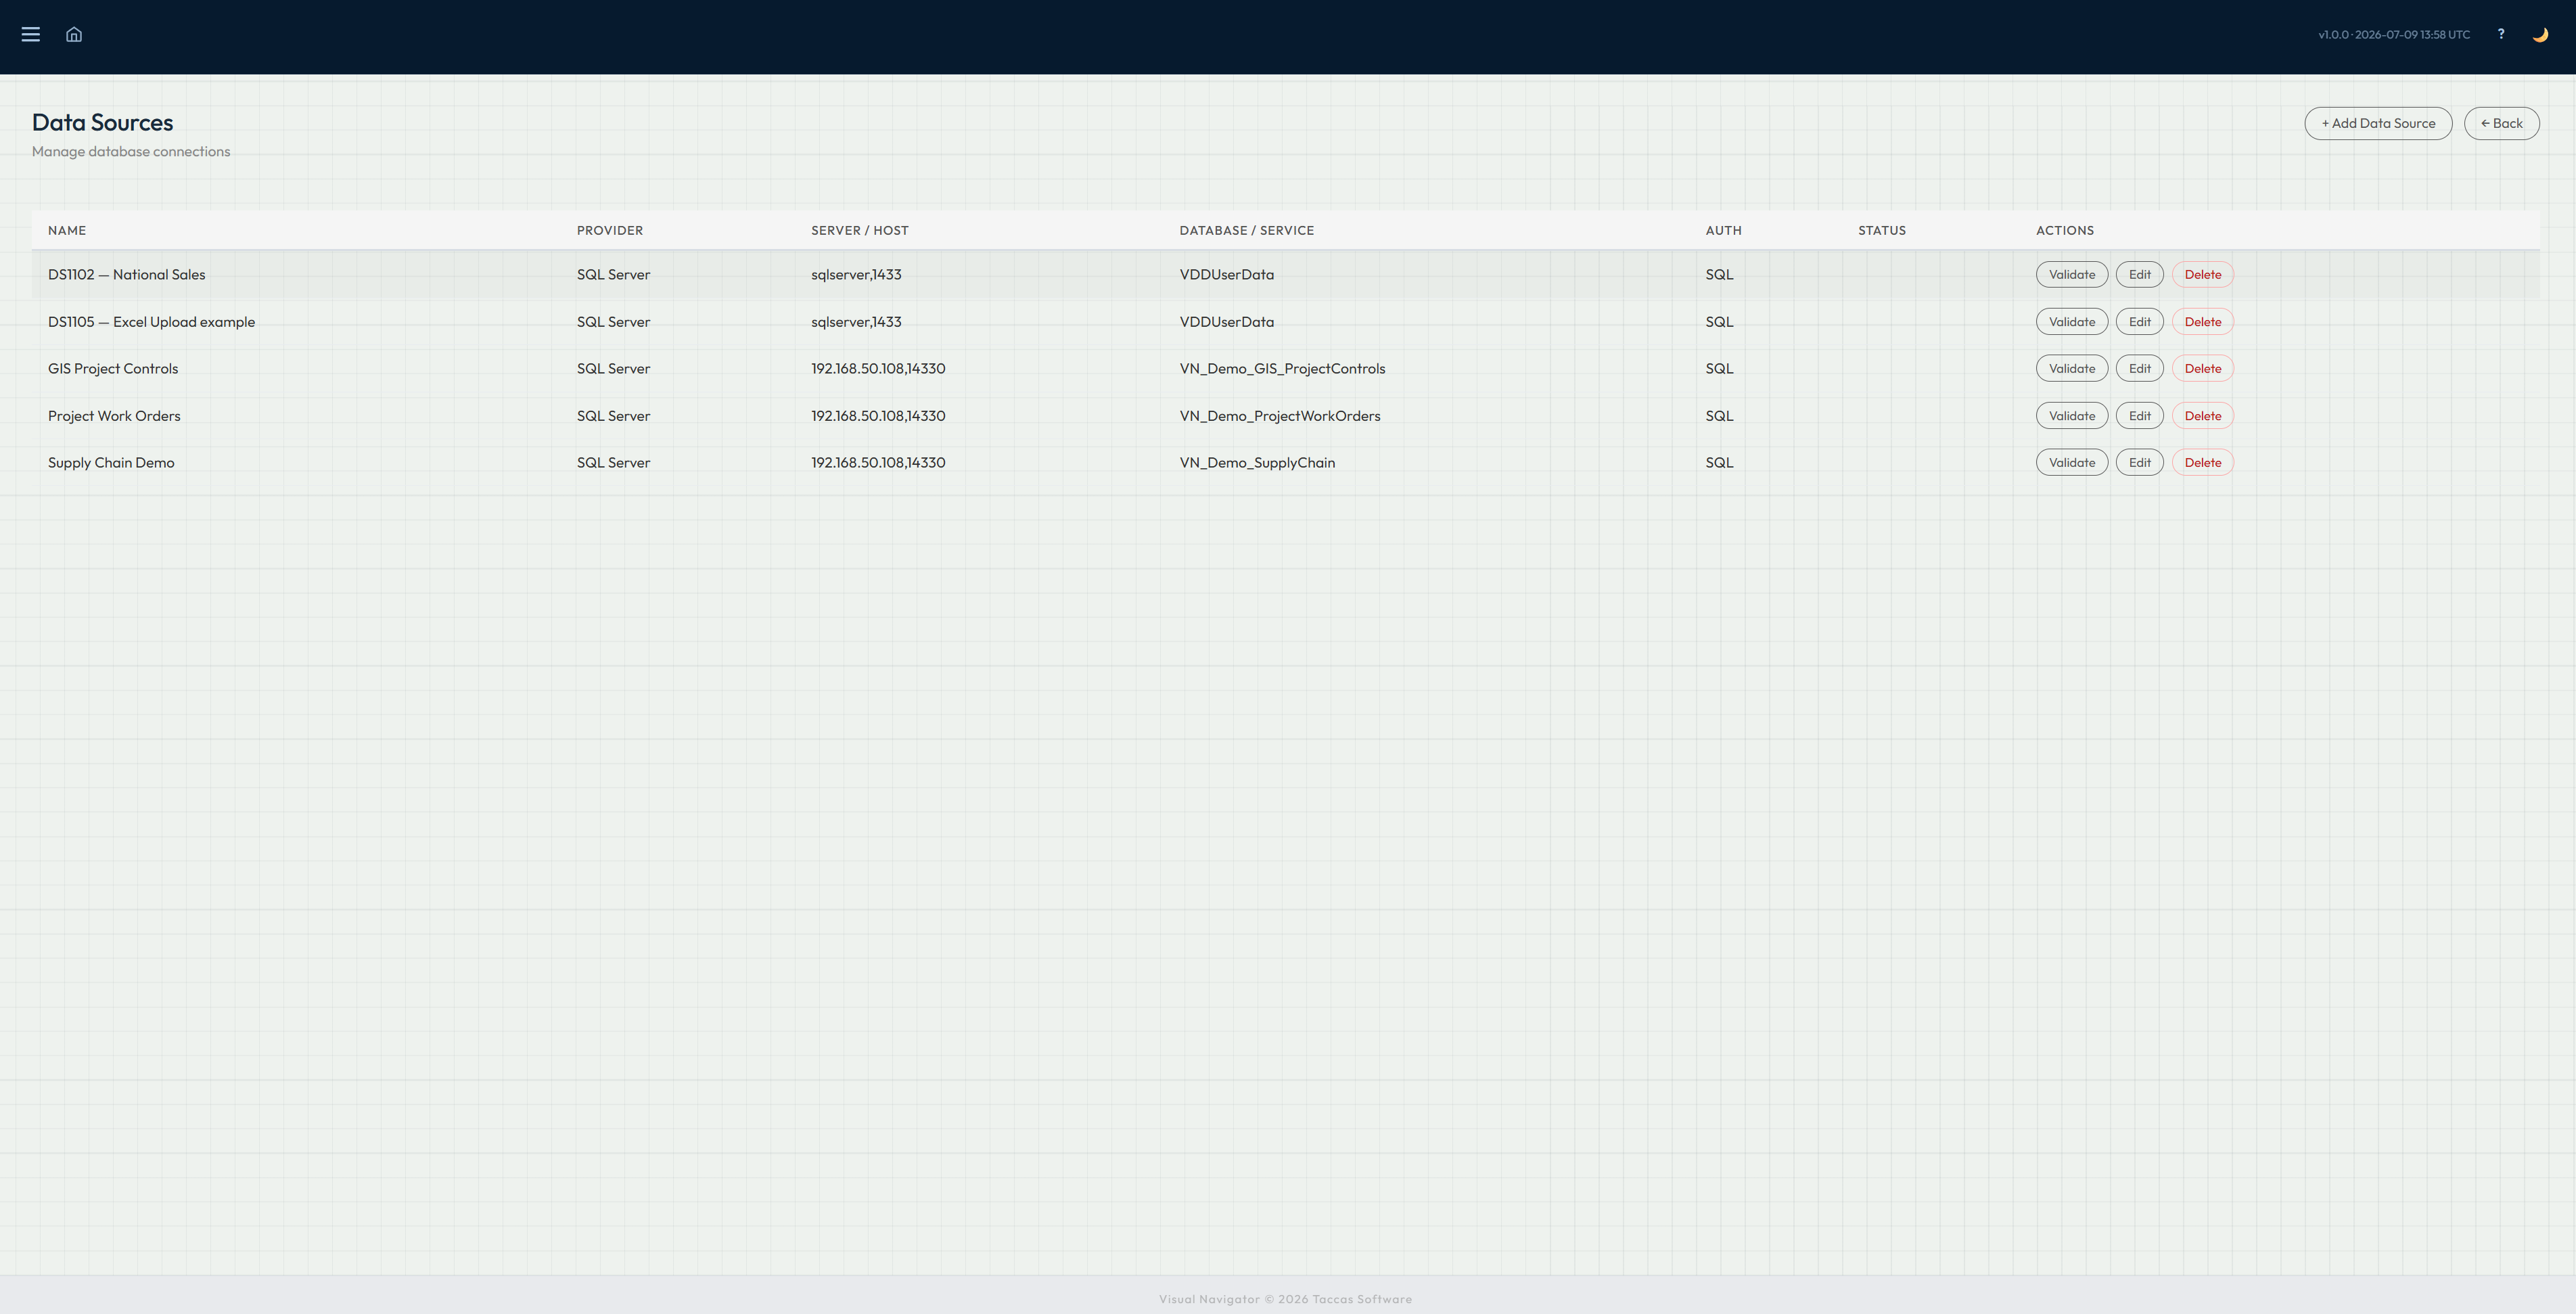2576x1314 pixels.
Task: Validate DS1102 National Sales connection
Action: coord(2072,274)
